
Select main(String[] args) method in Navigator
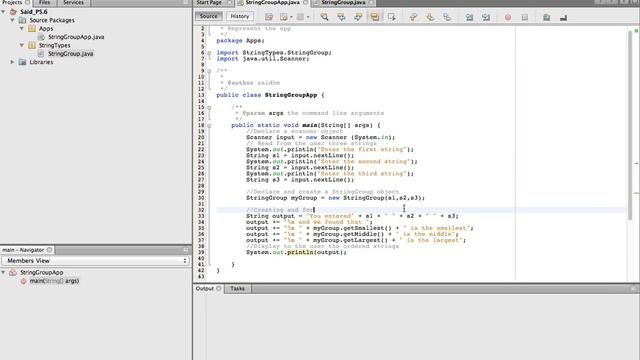coord(54,281)
